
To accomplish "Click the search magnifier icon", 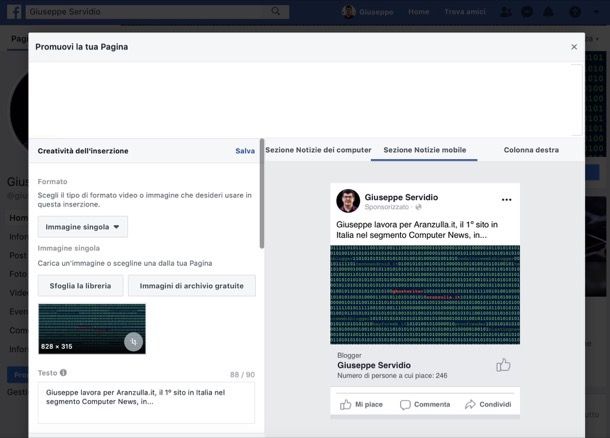I will click(275, 11).
